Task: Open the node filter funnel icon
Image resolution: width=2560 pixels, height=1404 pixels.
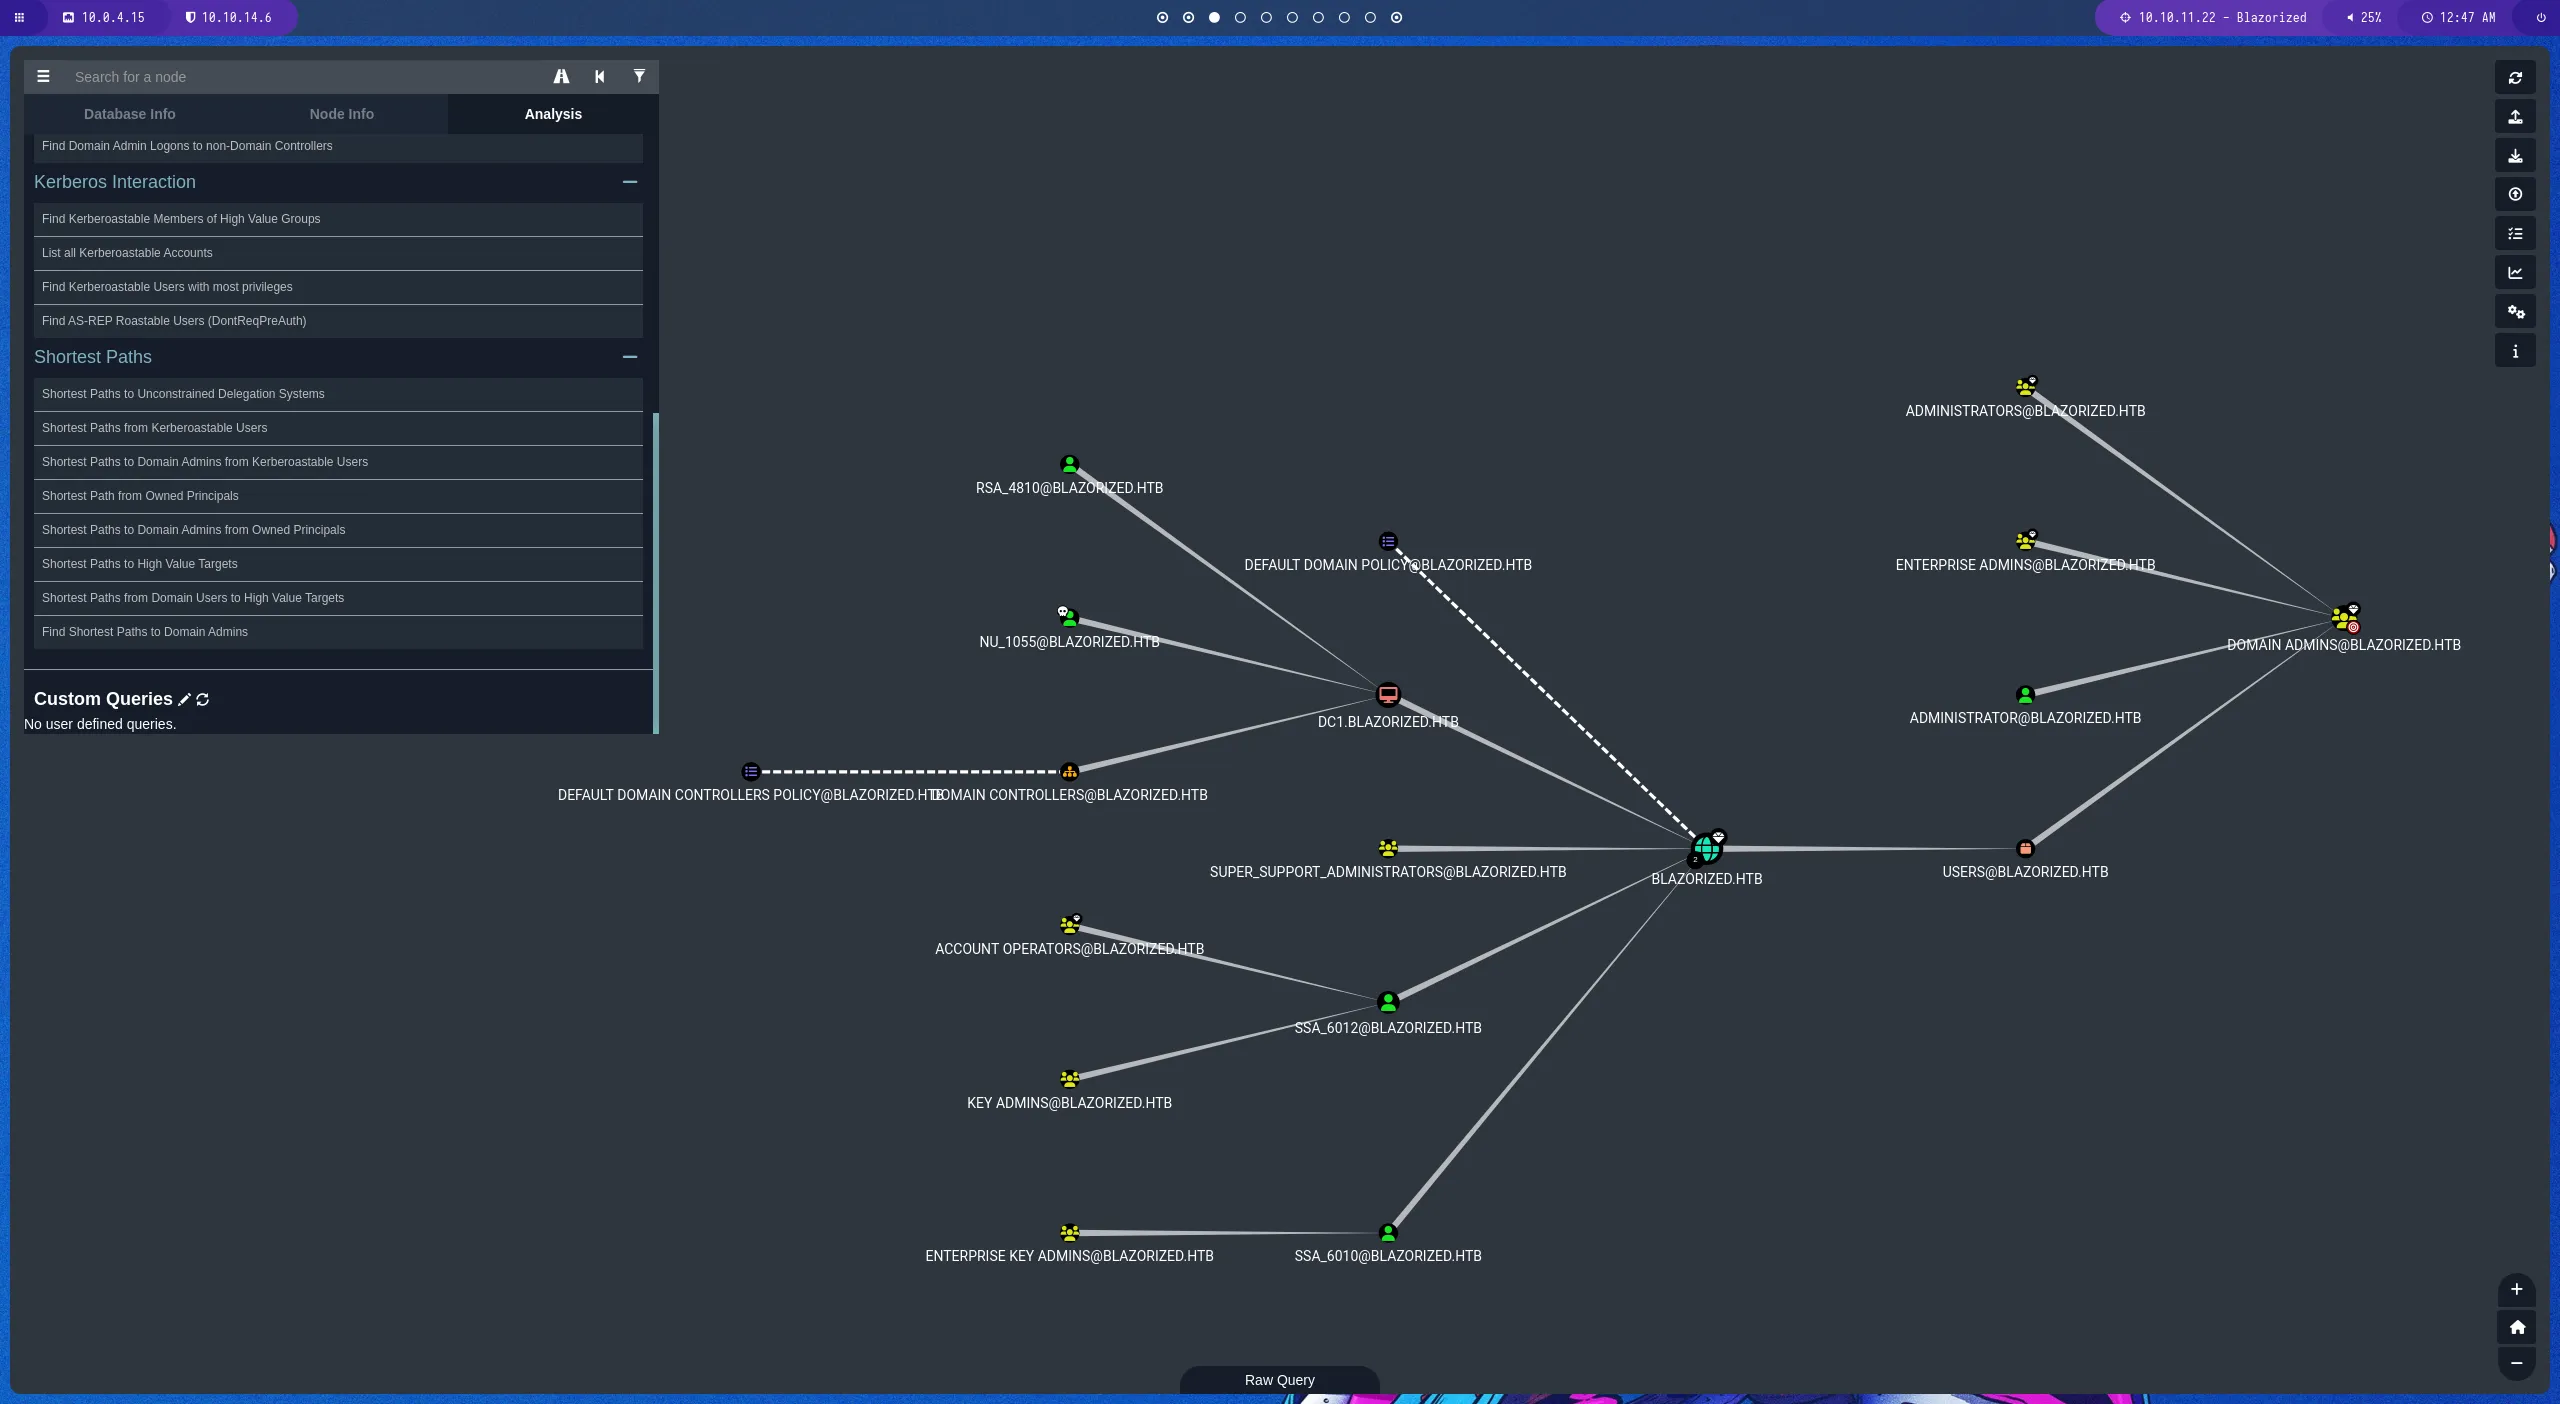Action: 639,77
